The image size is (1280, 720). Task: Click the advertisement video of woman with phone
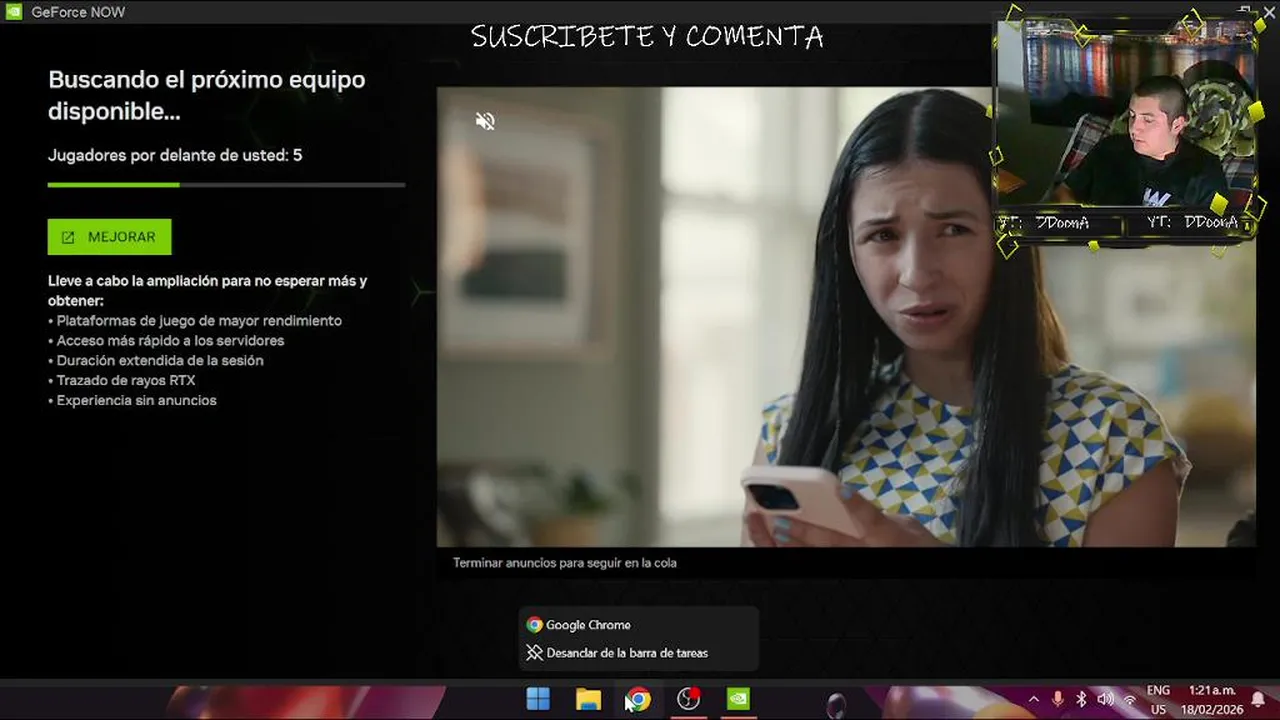tap(846, 316)
